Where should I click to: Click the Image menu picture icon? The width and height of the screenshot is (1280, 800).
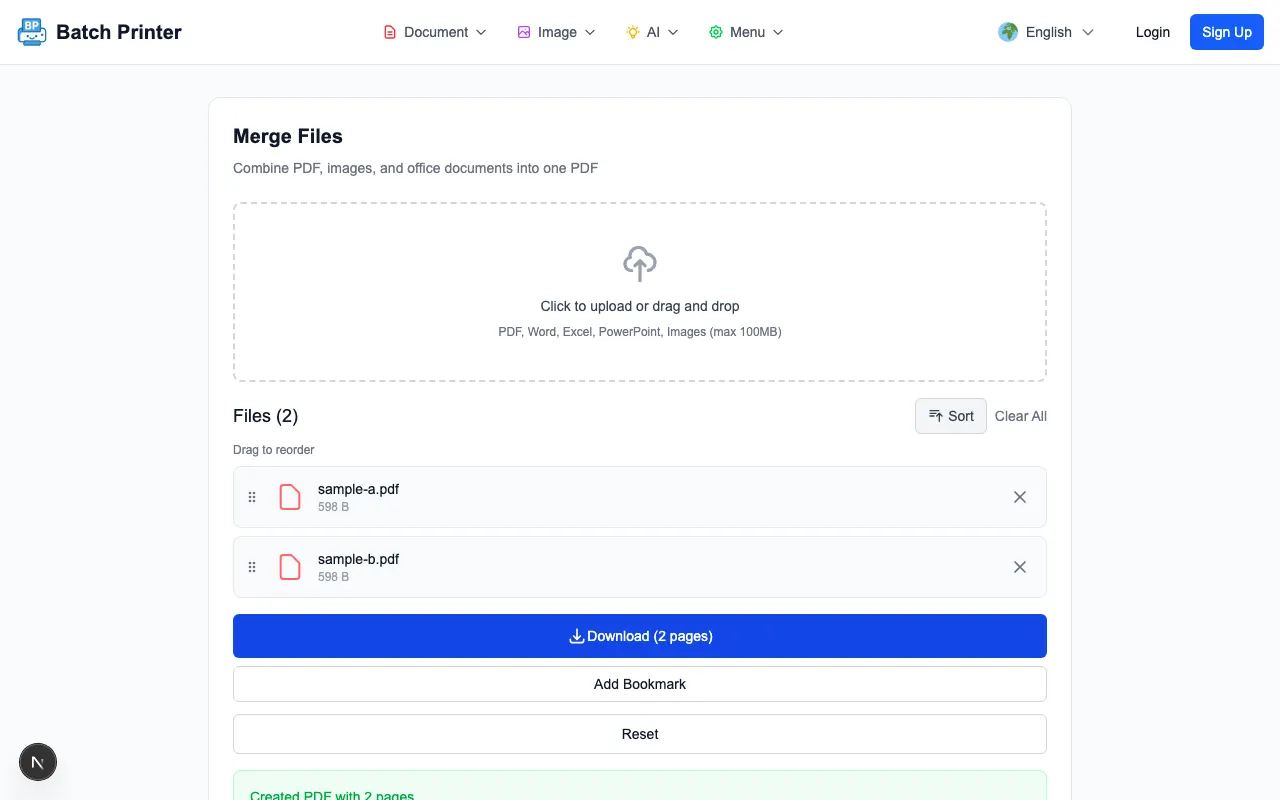(x=524, y=32)
